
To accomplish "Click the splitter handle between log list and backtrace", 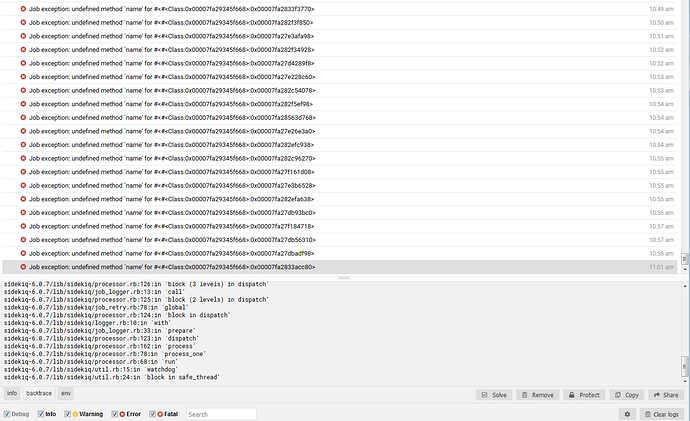I will pyautogui.click(x=344, y=278).
